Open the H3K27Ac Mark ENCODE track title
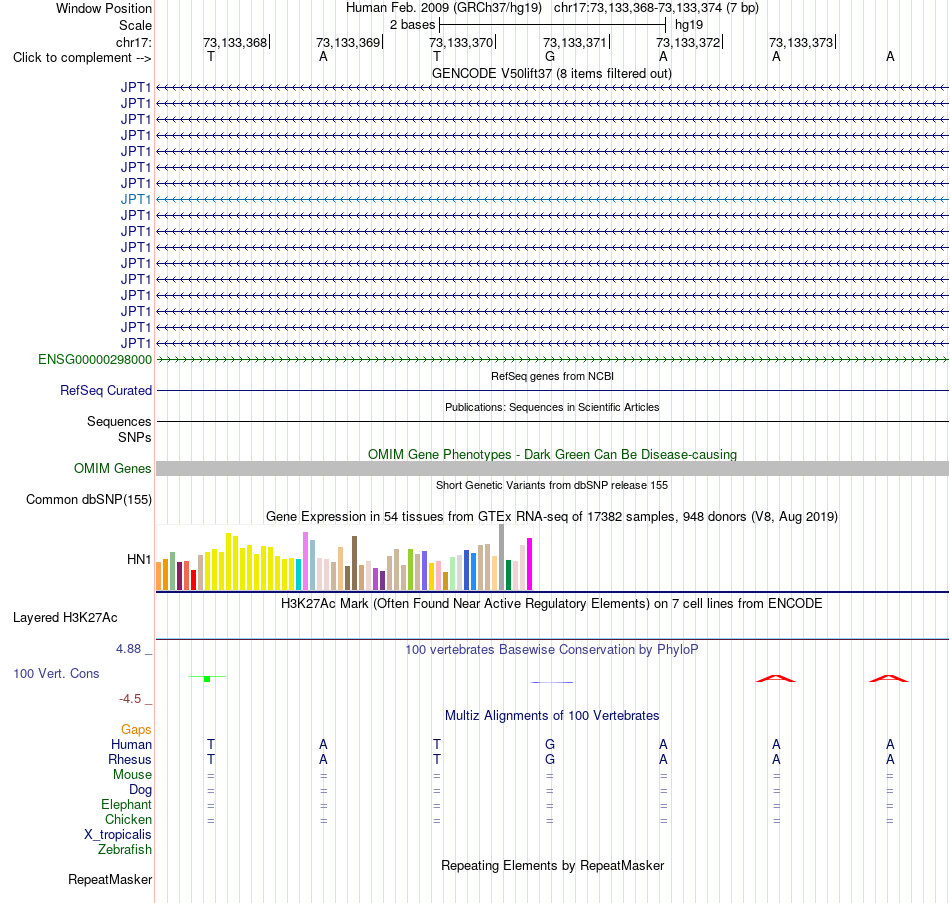Image resolution: width=950 pixels, height=903 pixels. pyautogui.click(x=552, y=604)
